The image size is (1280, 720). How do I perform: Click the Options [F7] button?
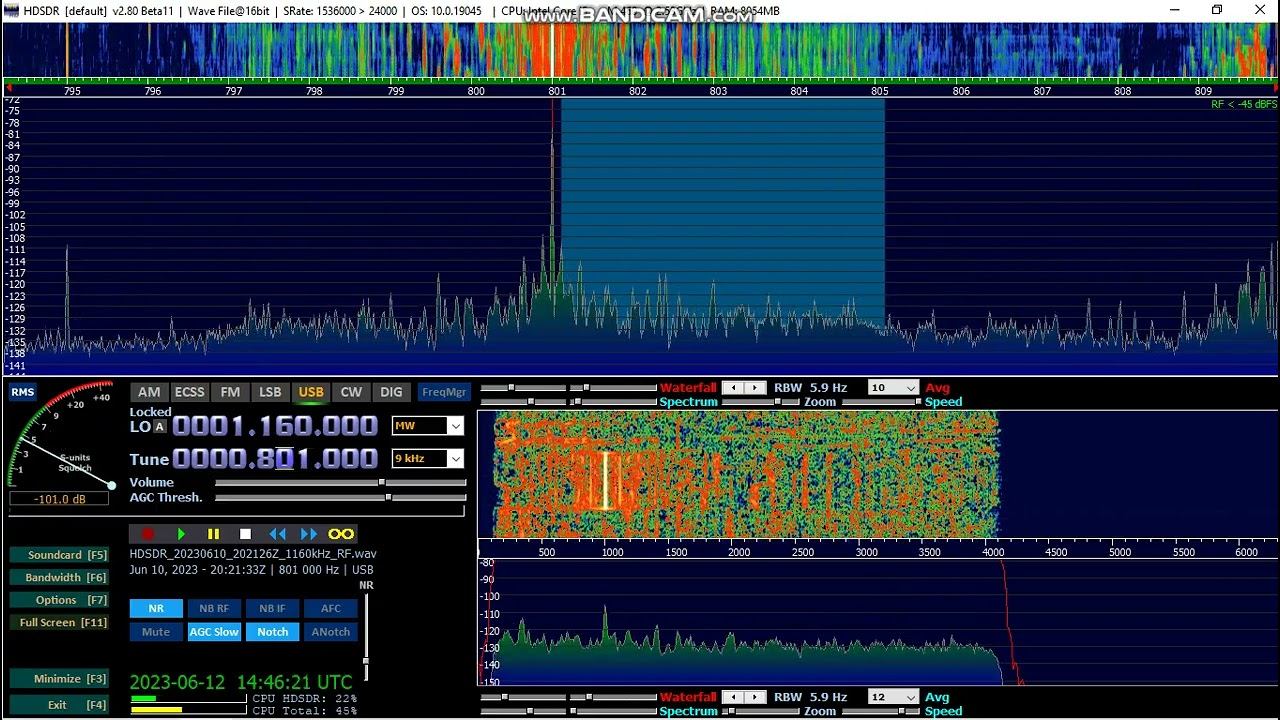(x=59, y=600)
